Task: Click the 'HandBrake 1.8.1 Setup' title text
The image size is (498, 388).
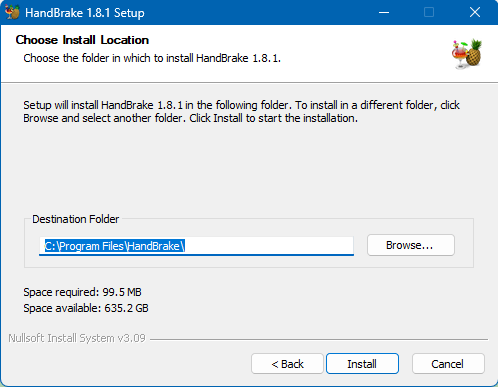Action: 85,13
